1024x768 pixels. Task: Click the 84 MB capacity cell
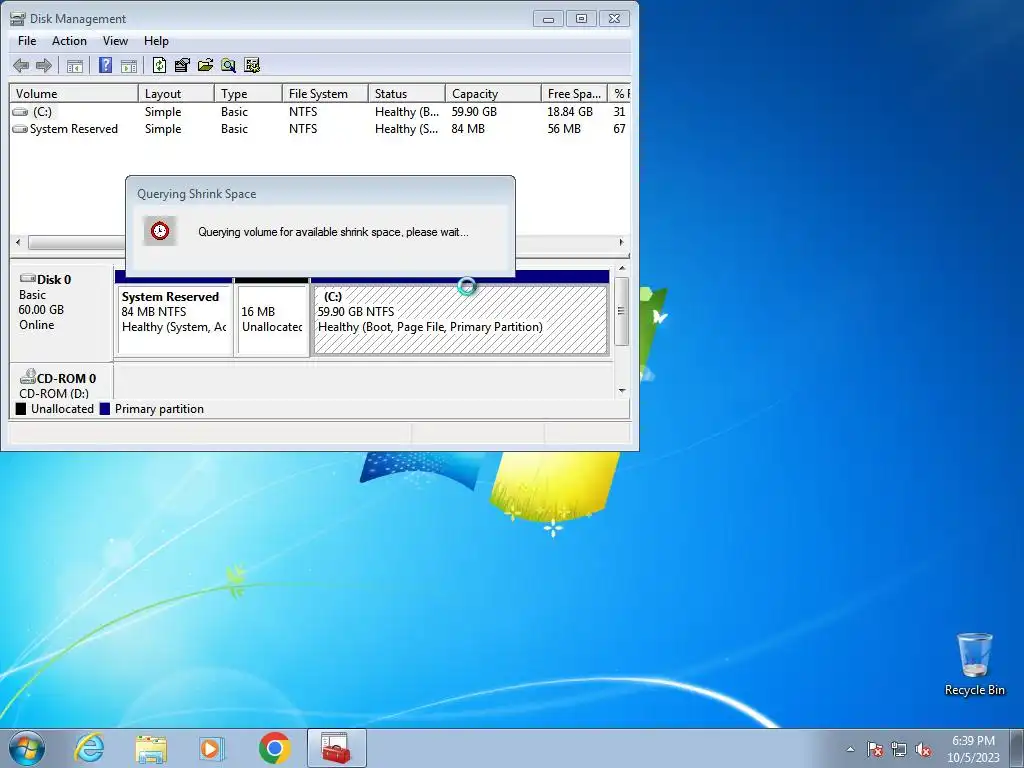[x=468, y=129]
